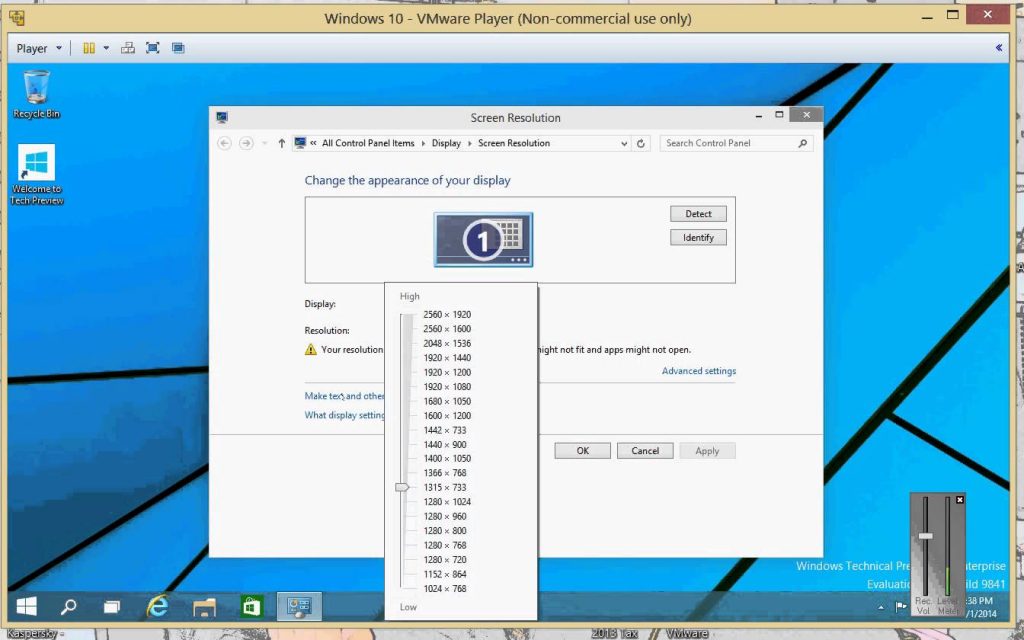Choose 1280 × 720 resolution

pyautogui.click(x=445, y=560)
